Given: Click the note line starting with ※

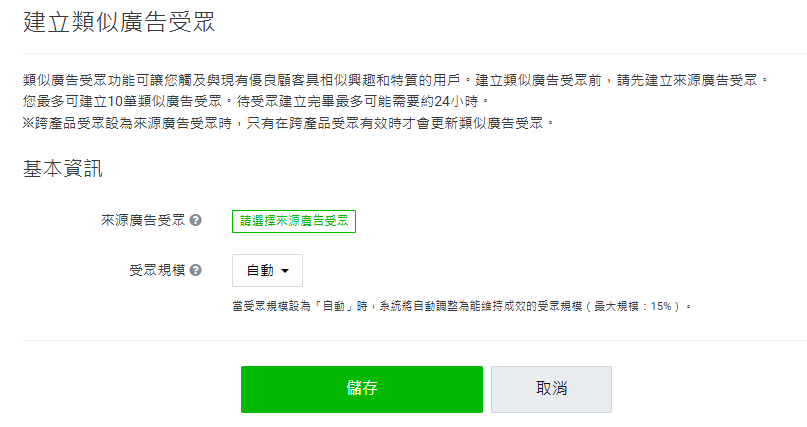Looking at the screenshot, I should tap(288, 123).
